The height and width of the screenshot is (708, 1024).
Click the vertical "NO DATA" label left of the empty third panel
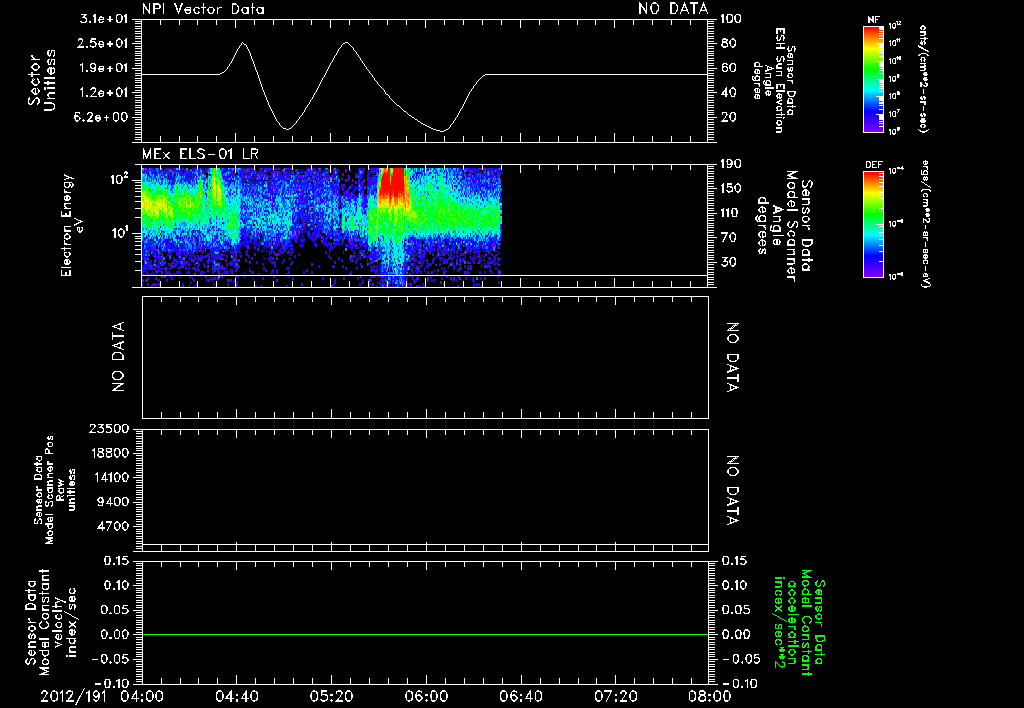tap(118, 357)
